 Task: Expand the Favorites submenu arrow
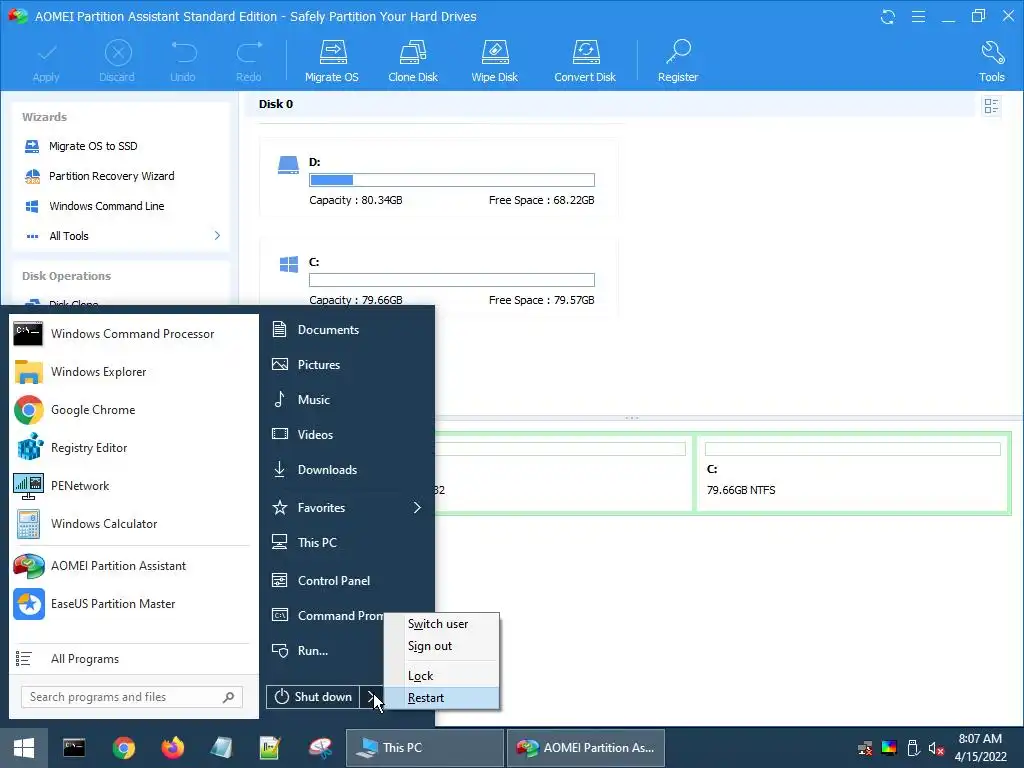coord(417,508)
